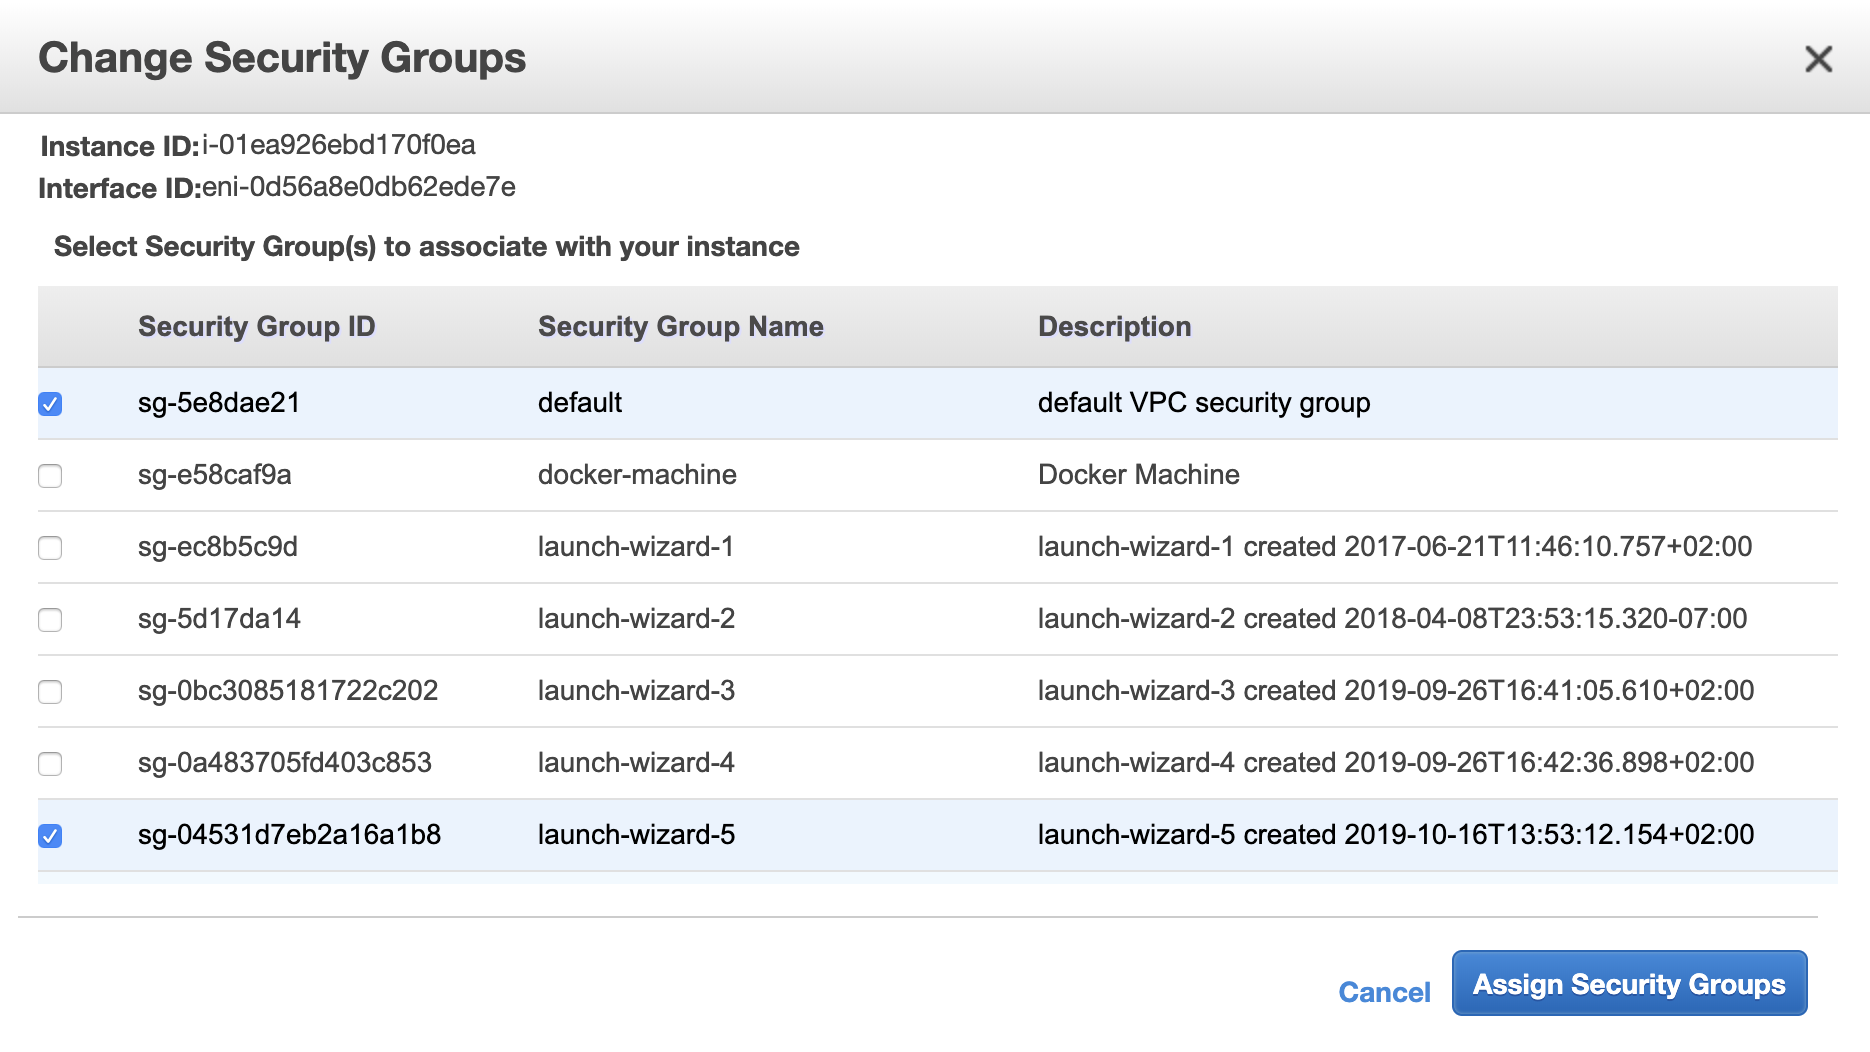
Task: Click the launch-wizard-4 group name
Action: tap(636, 763)
